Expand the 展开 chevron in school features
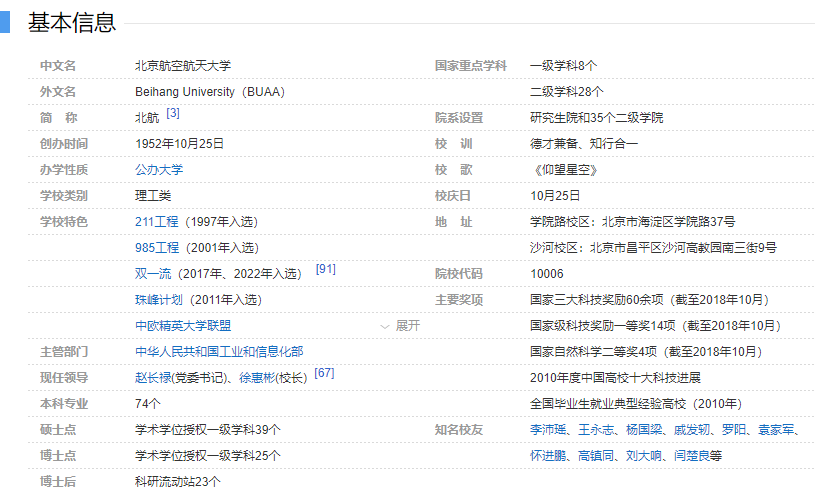Screen dimensions: 815x494 pyautogui.click(x=400, y=326)
